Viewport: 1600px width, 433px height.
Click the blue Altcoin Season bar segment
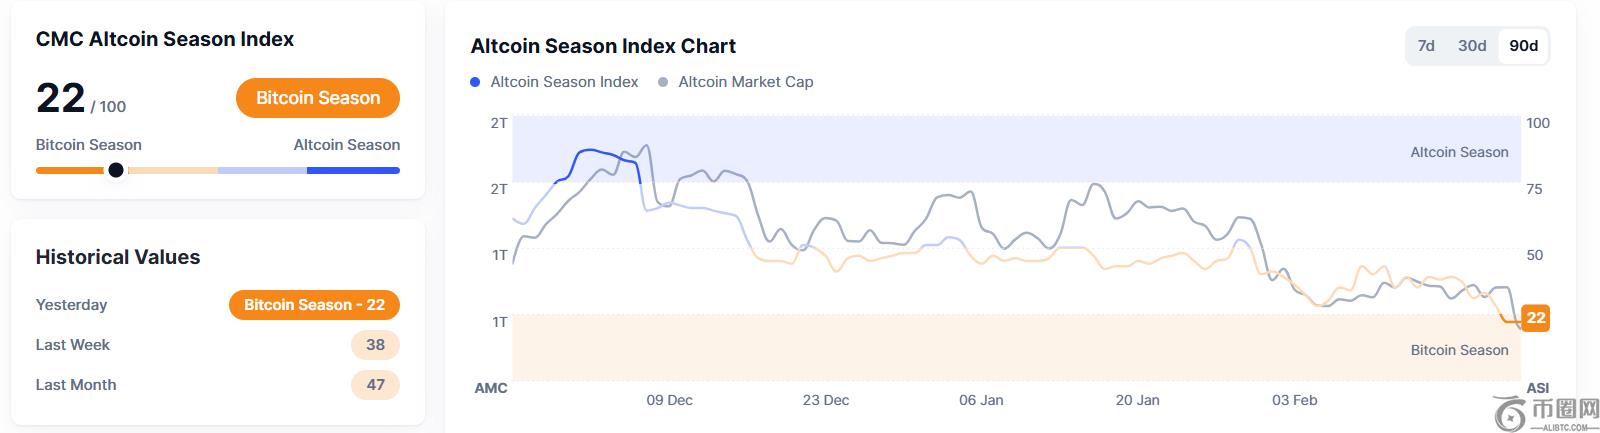coord(353,170)
